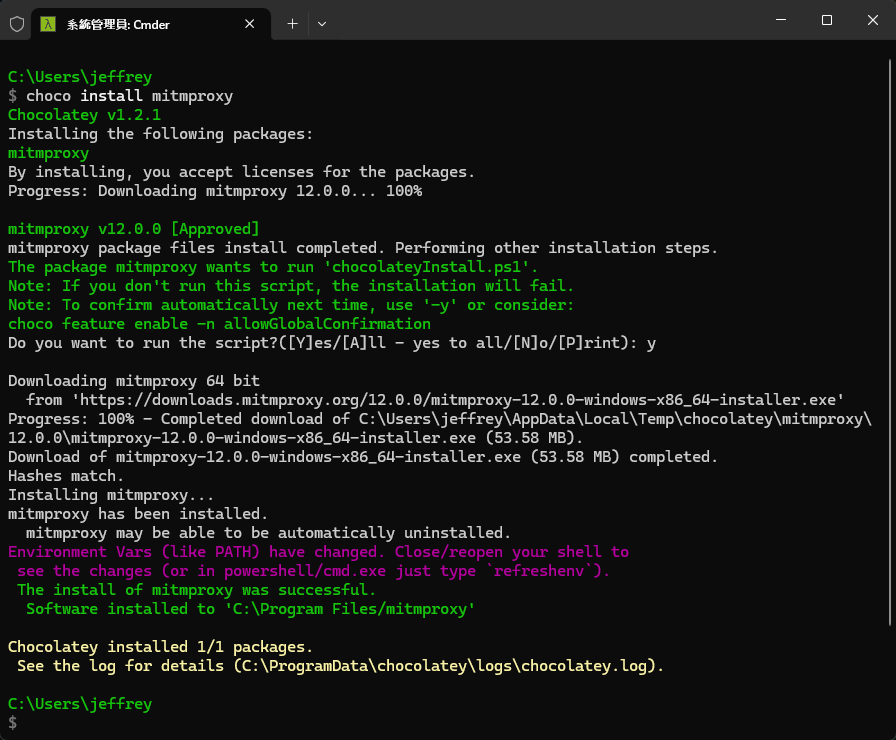The width and height of the screenshot is (896, 740).
Task: Minimize the terminal window
Action: [x=781, y=20]
